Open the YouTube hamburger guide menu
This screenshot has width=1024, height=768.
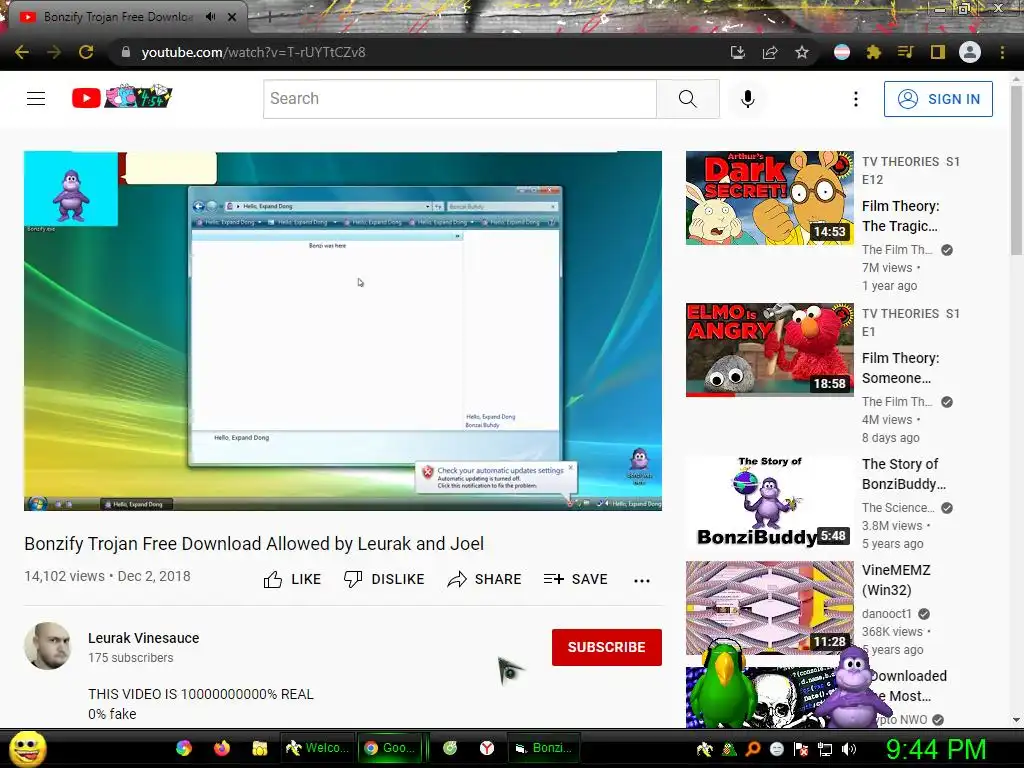[x=36, y=99]
